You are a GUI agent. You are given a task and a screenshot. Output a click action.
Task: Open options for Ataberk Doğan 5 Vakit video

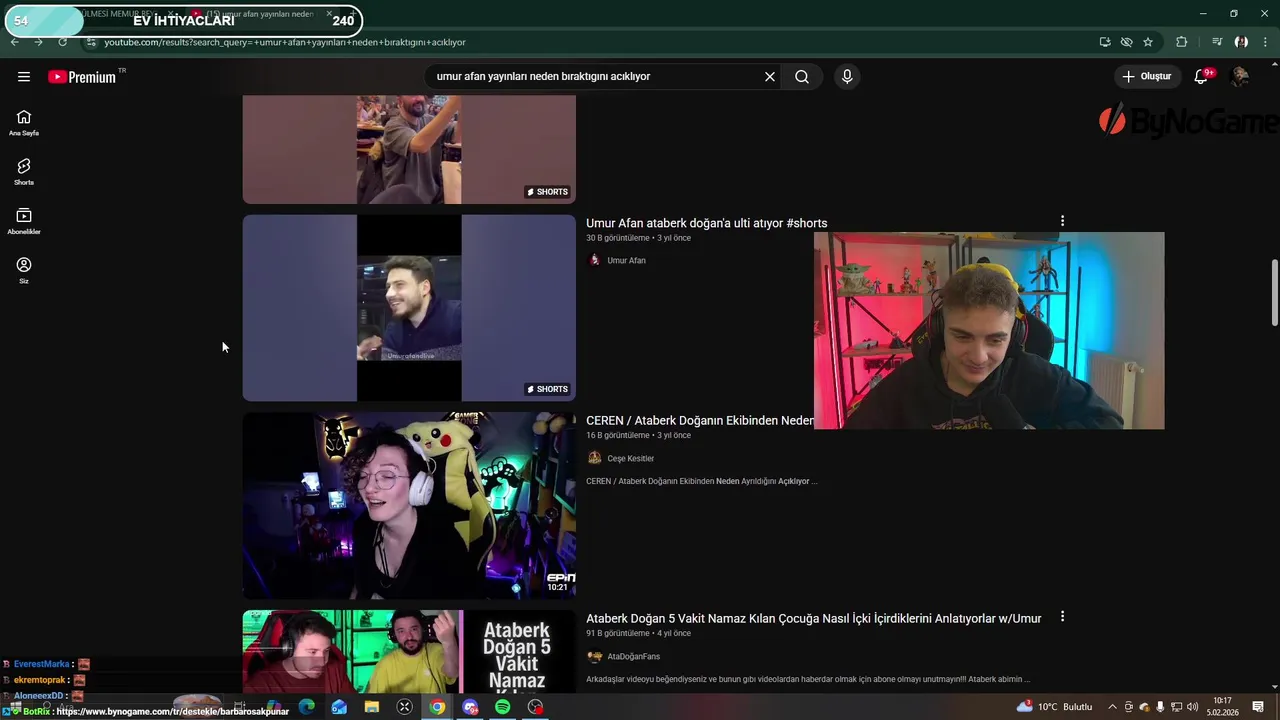[x=1062, y=617]
